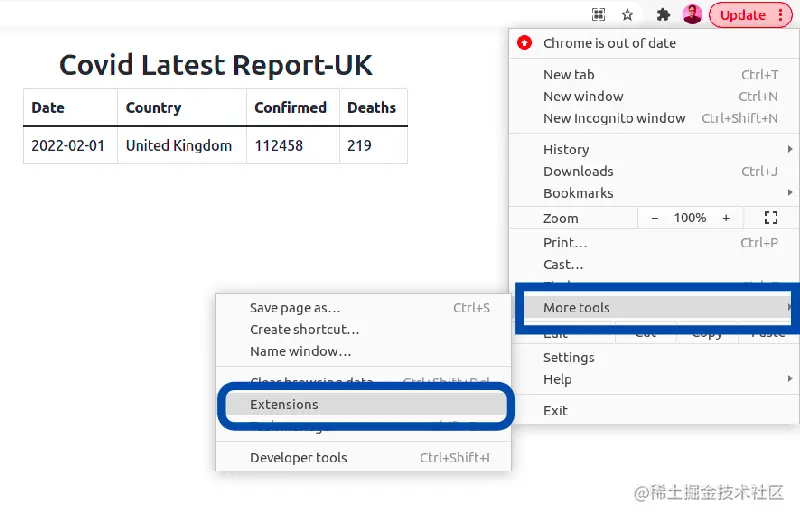The height and width of the screenshot is (518, 800).
Task: Open a New tab from the menu
Action: (x=654, y=75)
